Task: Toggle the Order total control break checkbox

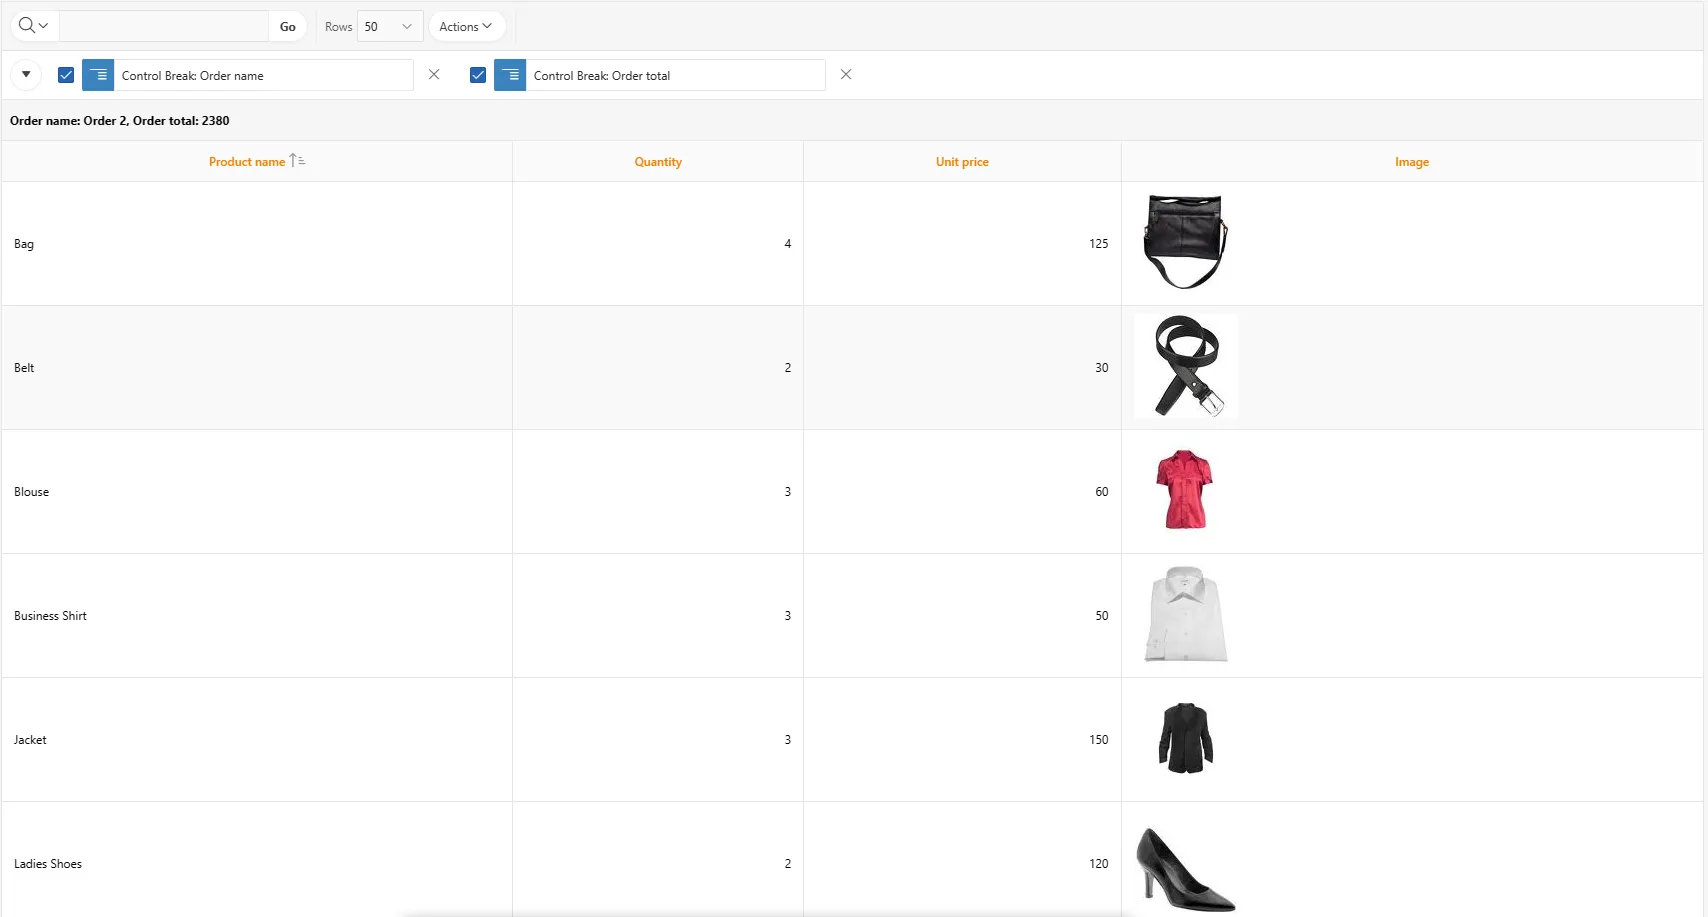Action: tap(478, 75)
